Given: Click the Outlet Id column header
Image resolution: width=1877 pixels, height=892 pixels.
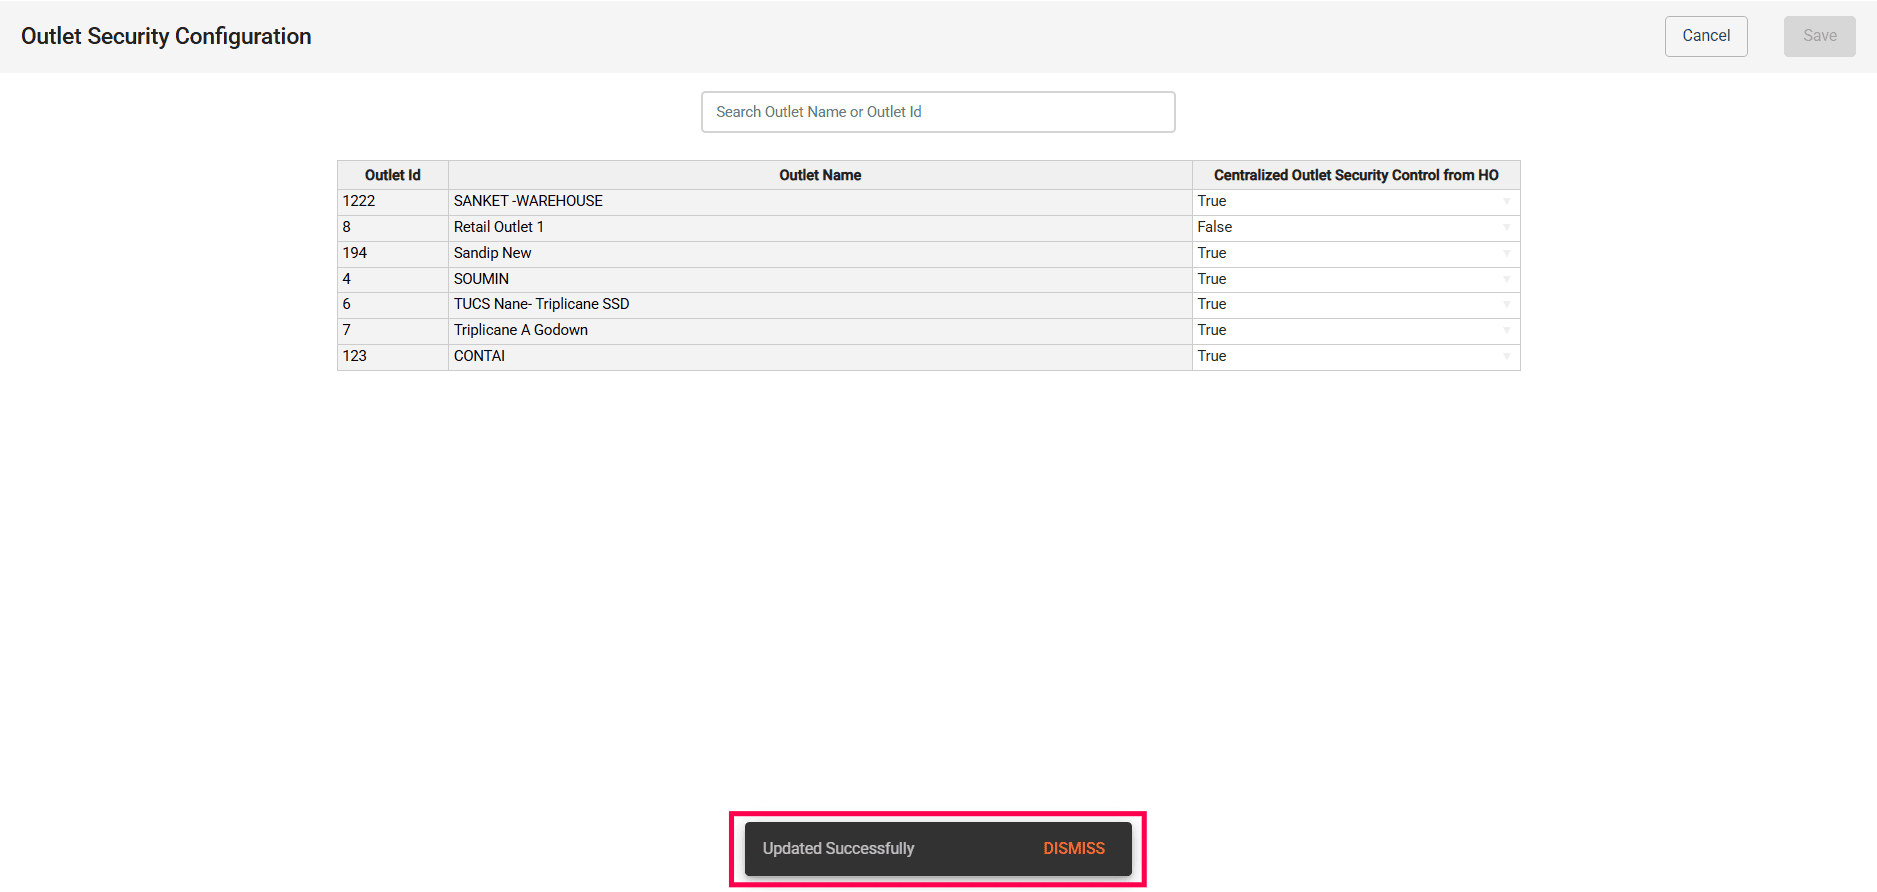Looking at the screenshot, I should 392,175.
